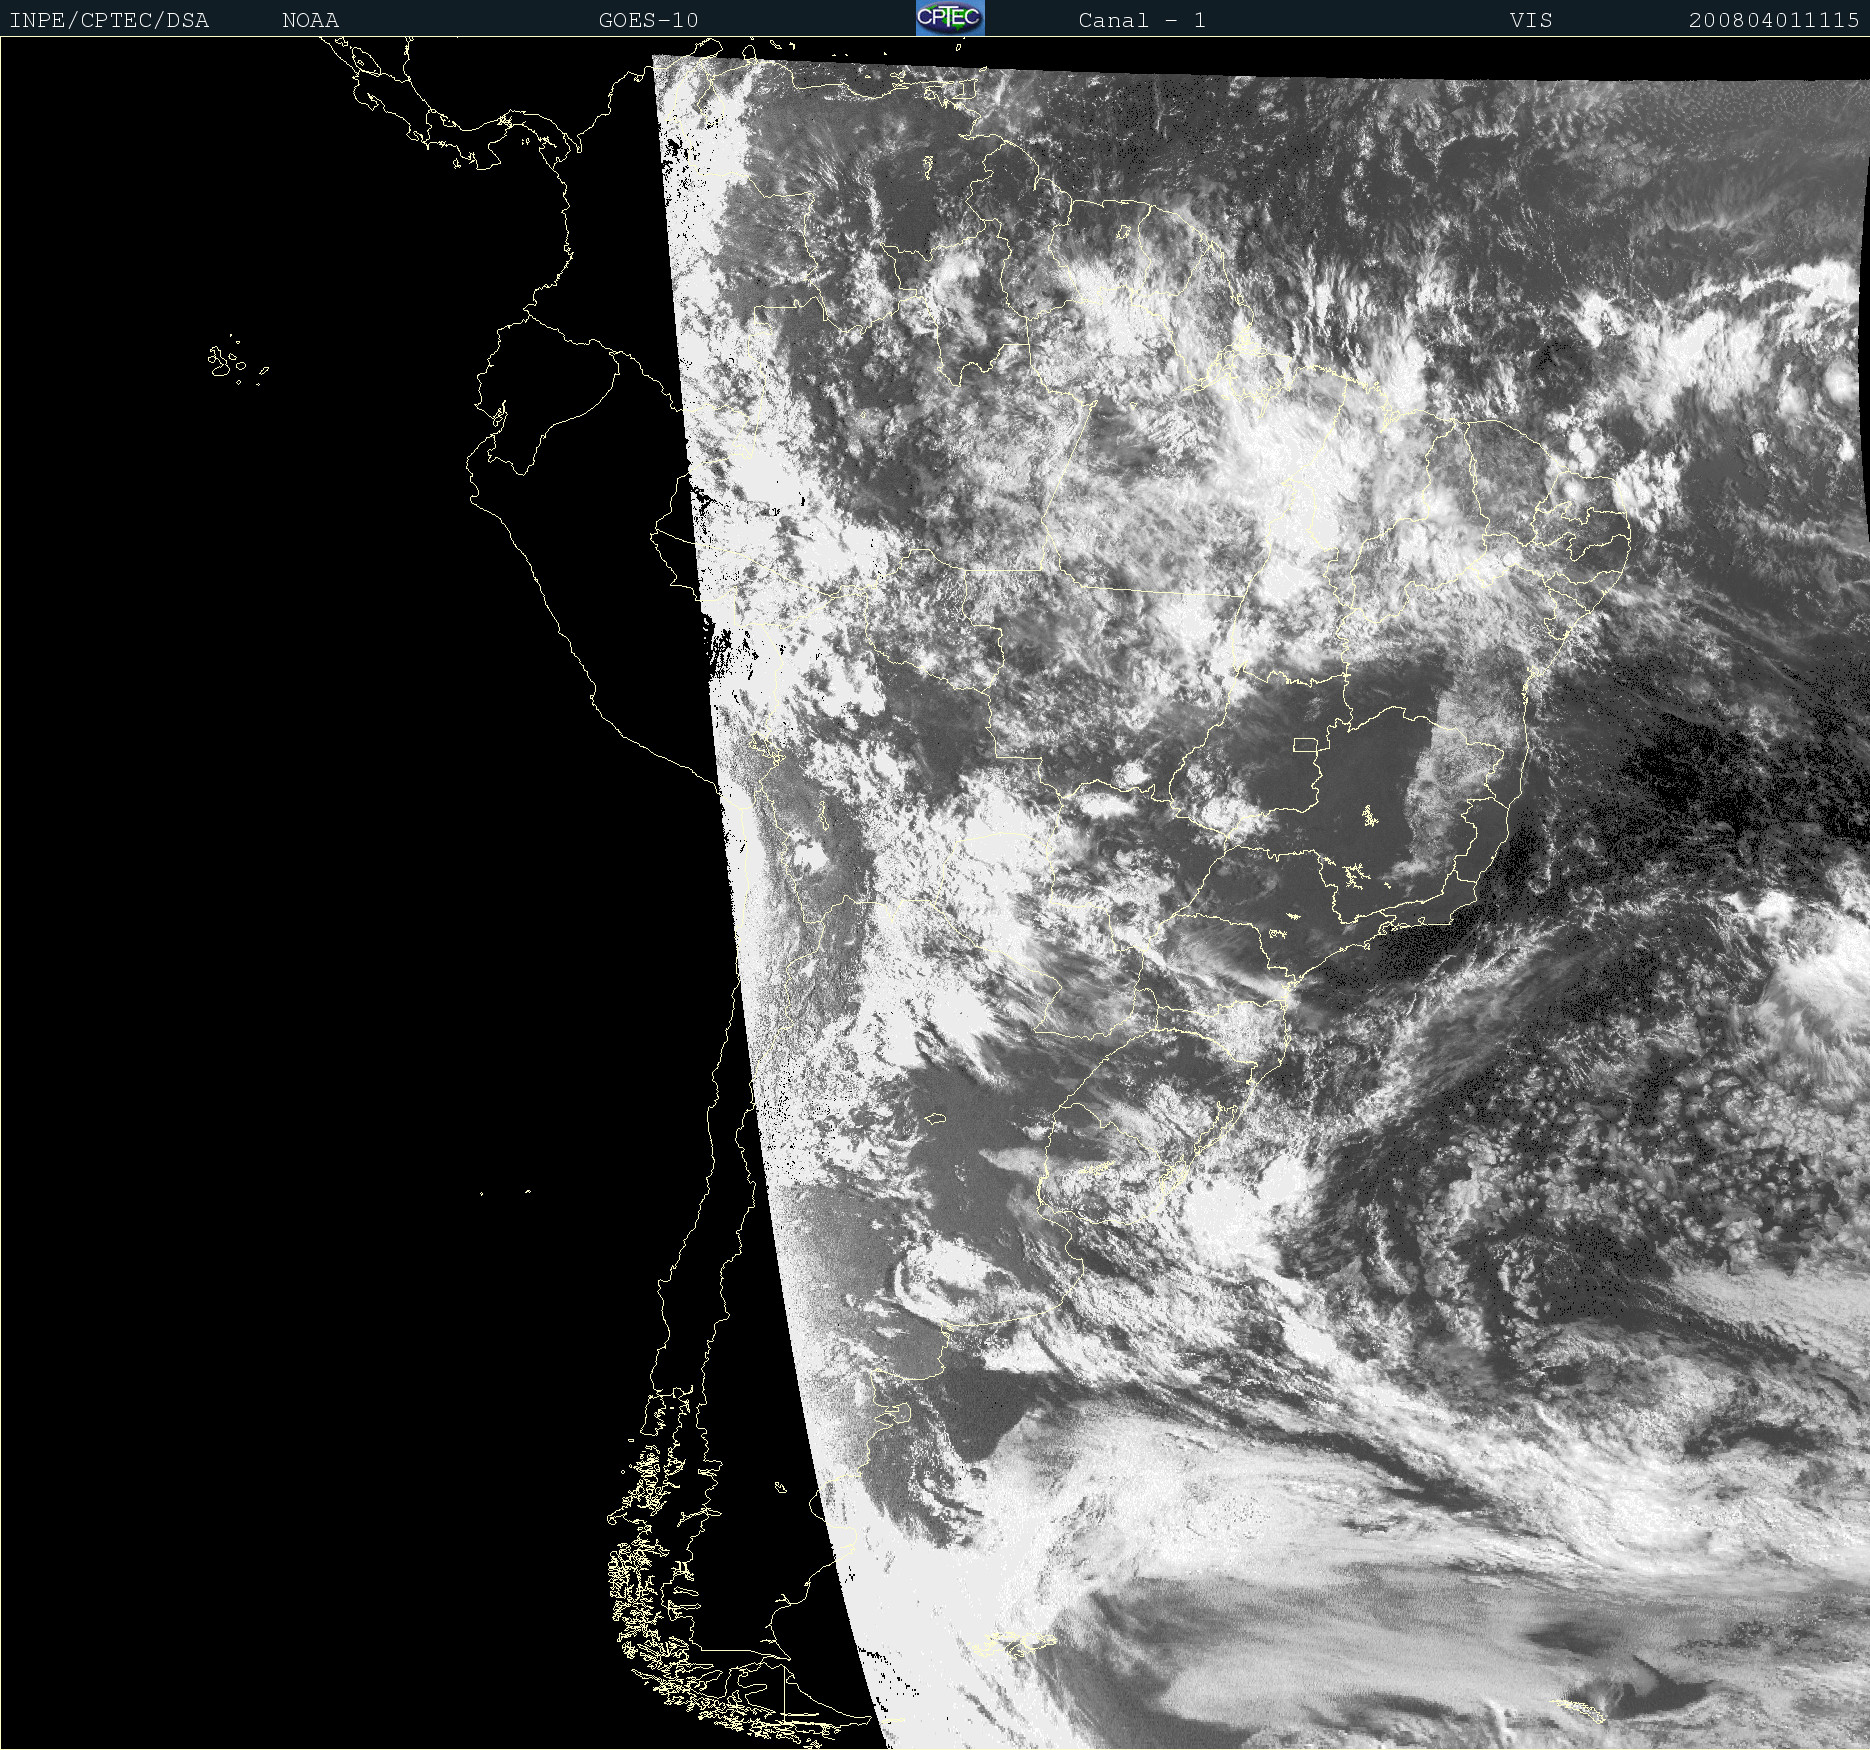This screenshot has width=1870, height=1750.
Task: Select the INPE/CPTEC/DSA header text
Action: pyautogui.click(x=109, y=21)
